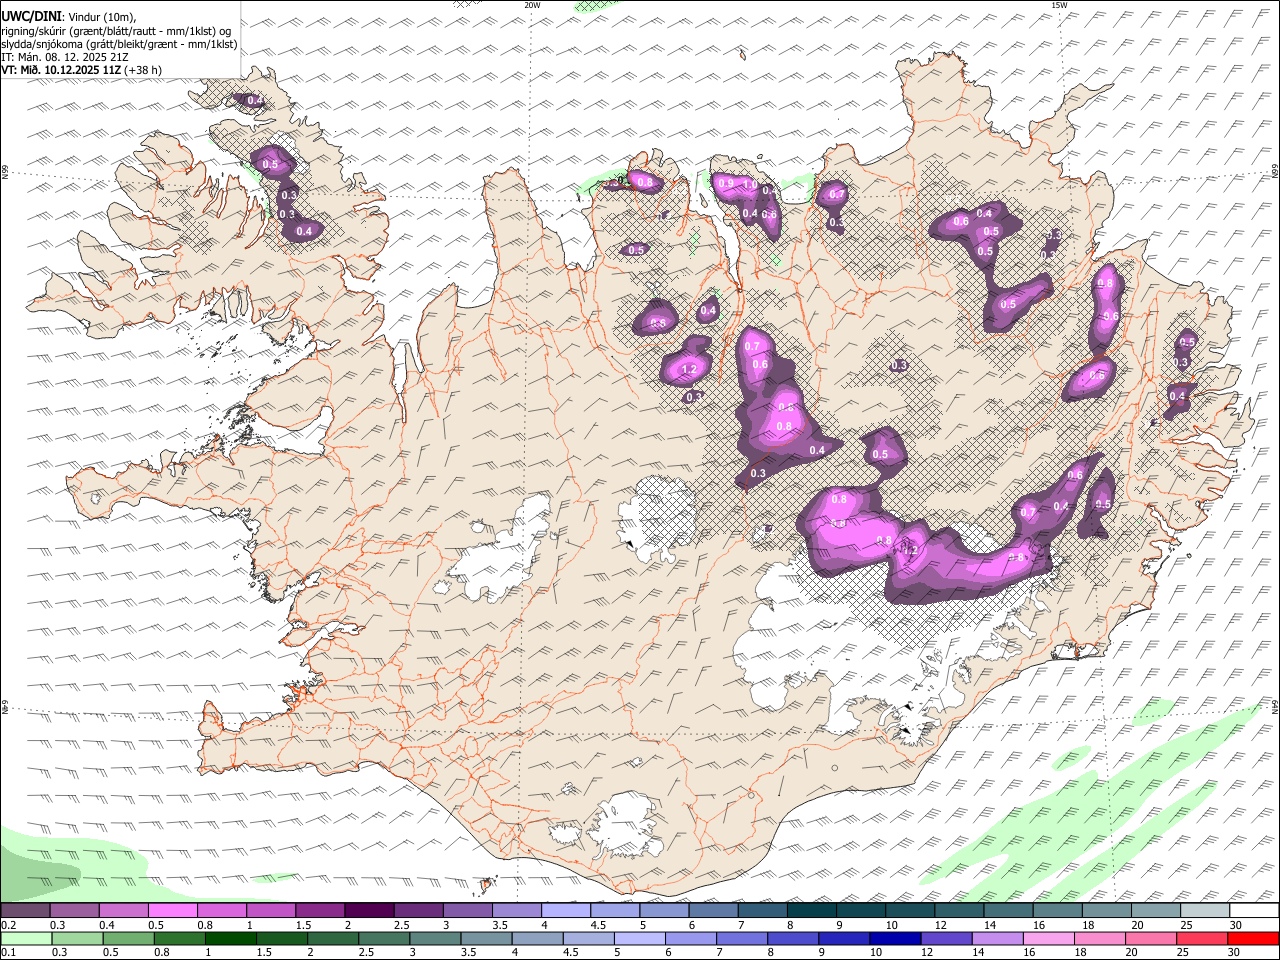Pick upper scale swatch between 0.4 and 0.5
This screenshot has width=1280, height=960.
123,910
